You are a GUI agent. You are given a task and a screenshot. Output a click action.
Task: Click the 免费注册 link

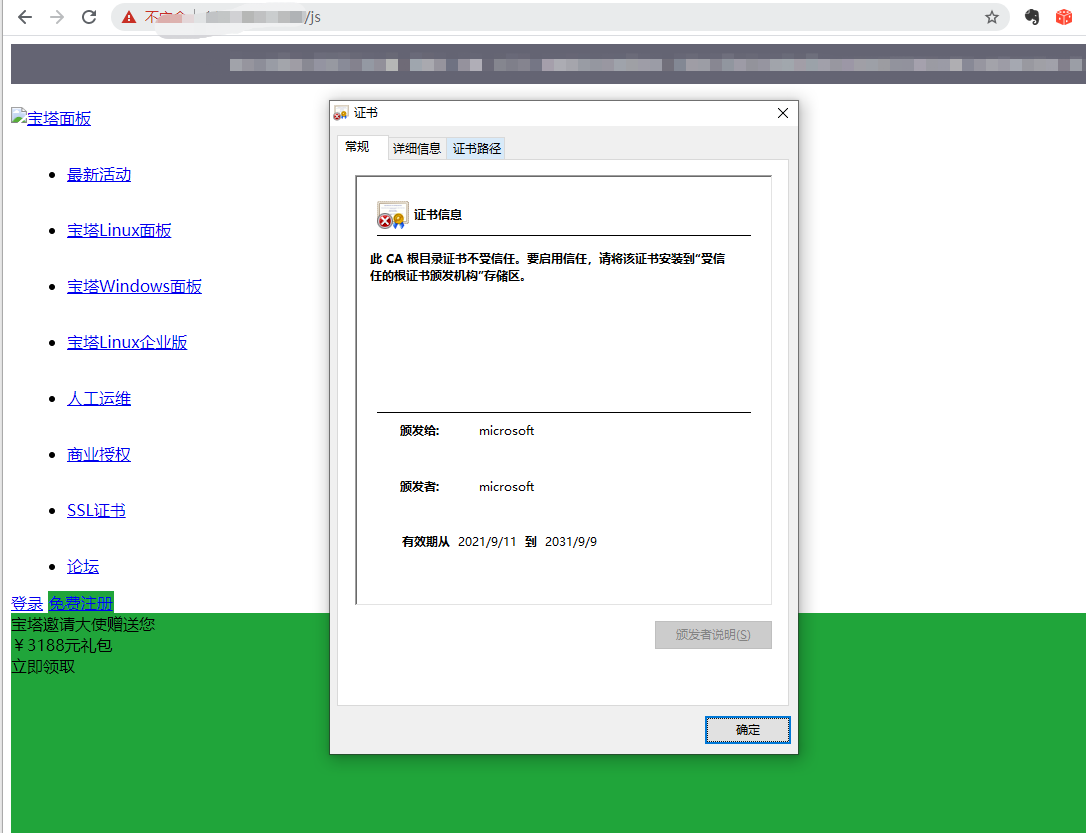click(x=80, y=603)
